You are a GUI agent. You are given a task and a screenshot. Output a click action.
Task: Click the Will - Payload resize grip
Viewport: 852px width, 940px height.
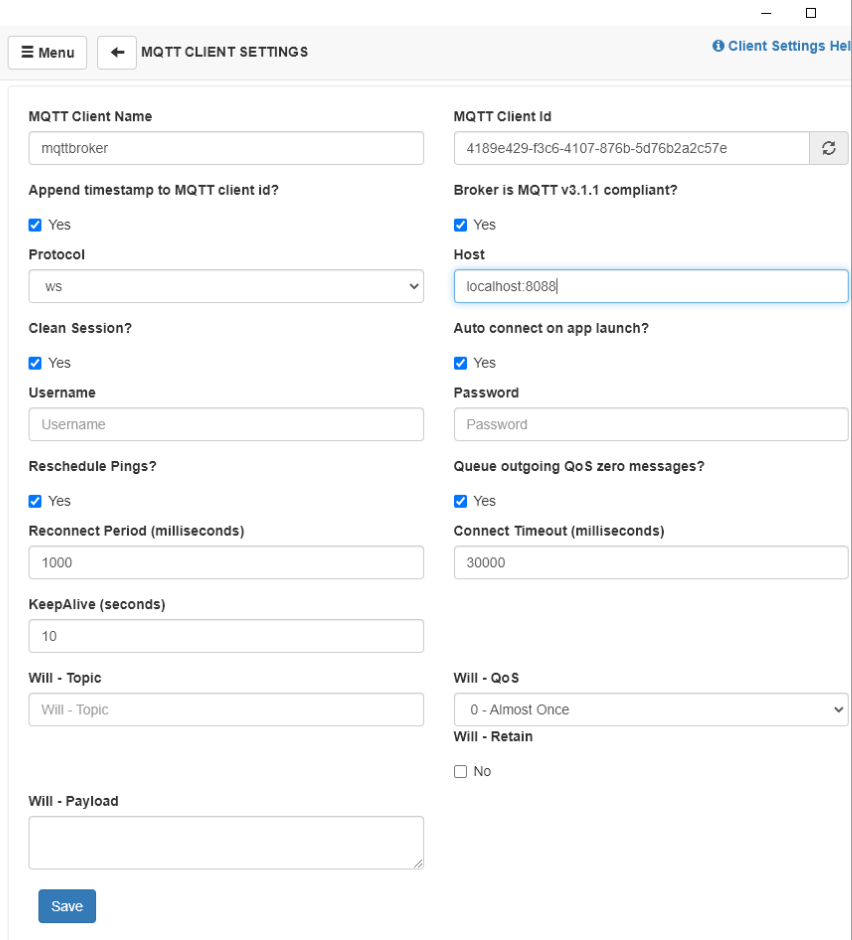tap(418, 863)
